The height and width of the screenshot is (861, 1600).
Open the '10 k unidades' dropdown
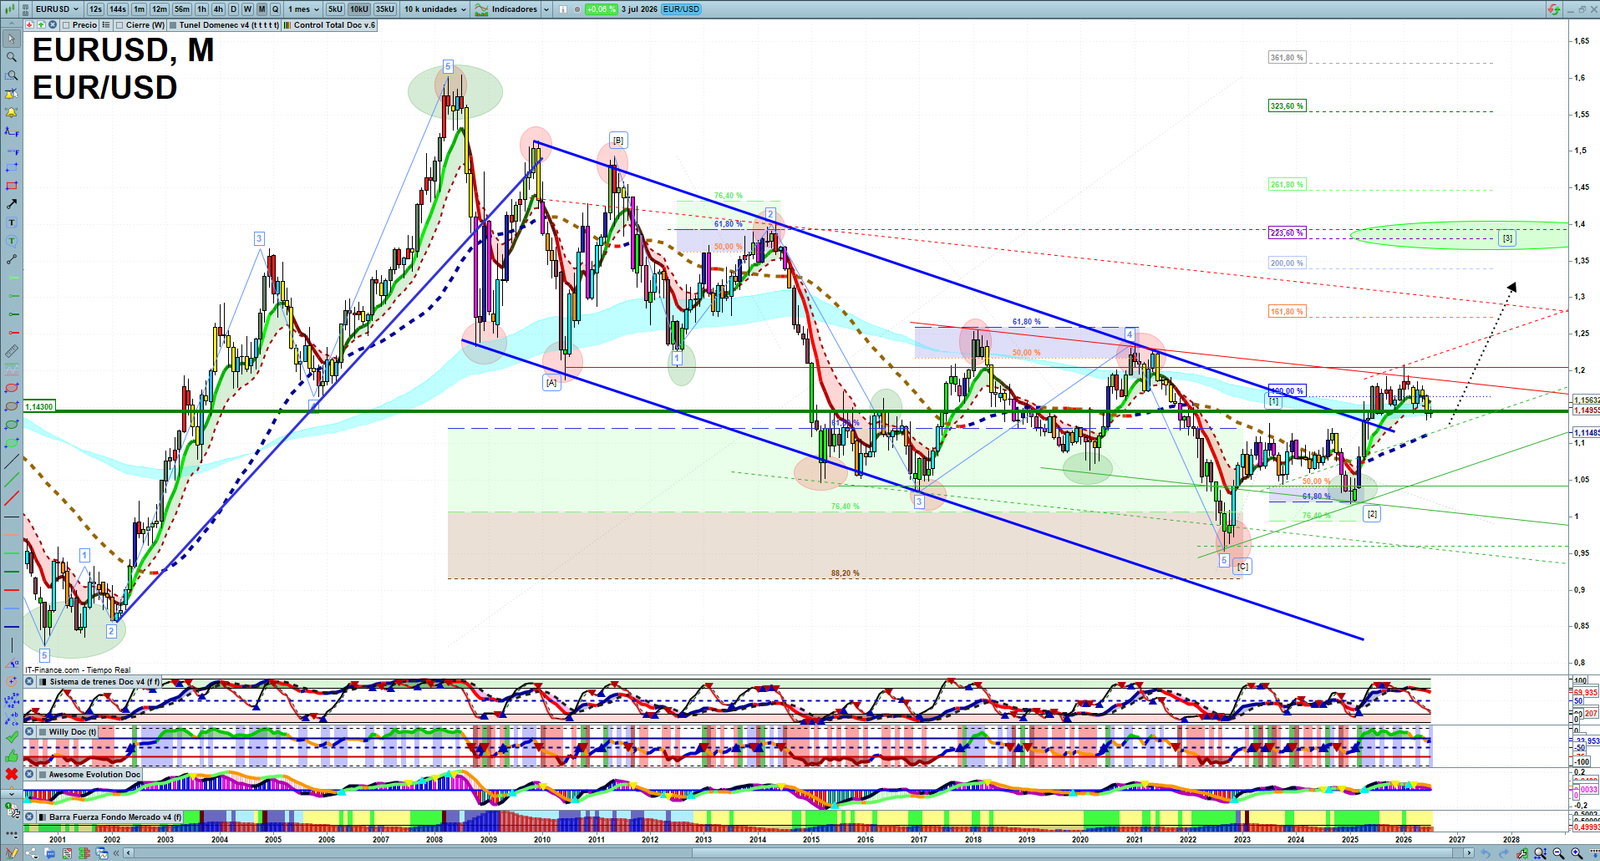(x=435, y=9)
